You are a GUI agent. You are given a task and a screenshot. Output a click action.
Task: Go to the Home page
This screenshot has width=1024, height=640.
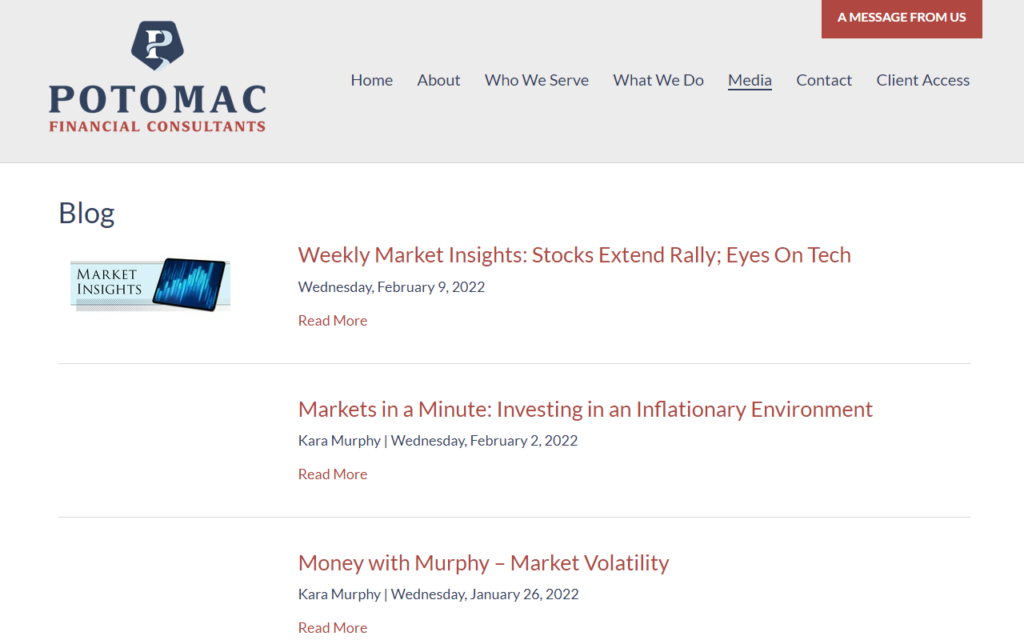click(371, 80)
